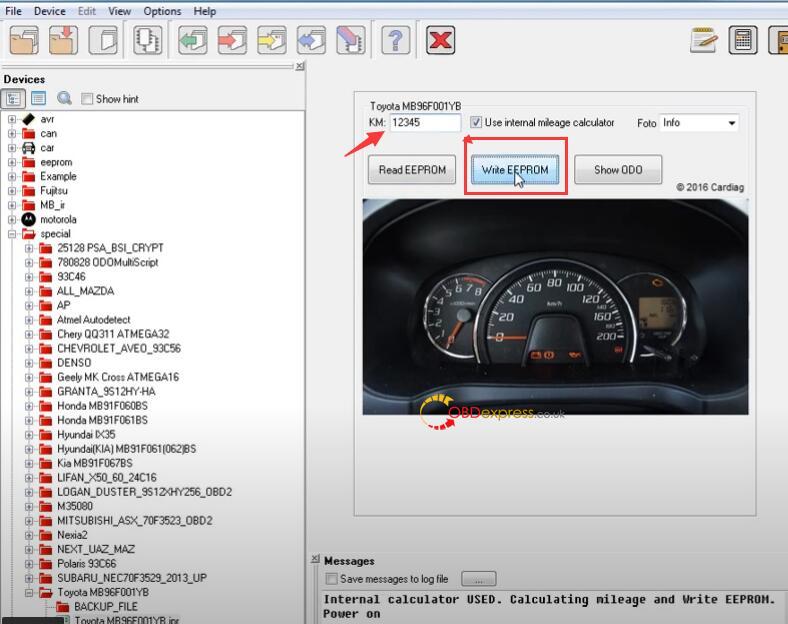This screenshot has height=624, width=788.
Task: Select the Example folder in tree
Action: [58, 176]
